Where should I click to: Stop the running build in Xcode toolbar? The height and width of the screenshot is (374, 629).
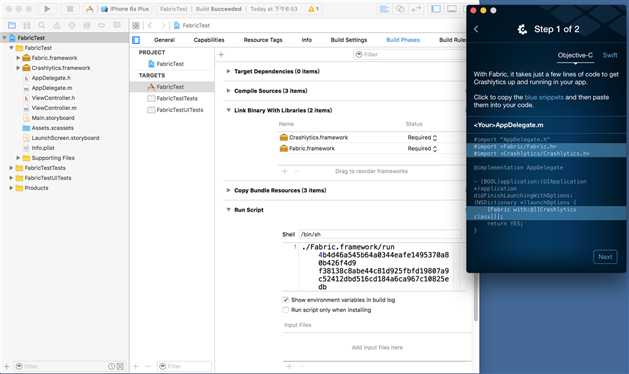point(70,8)
